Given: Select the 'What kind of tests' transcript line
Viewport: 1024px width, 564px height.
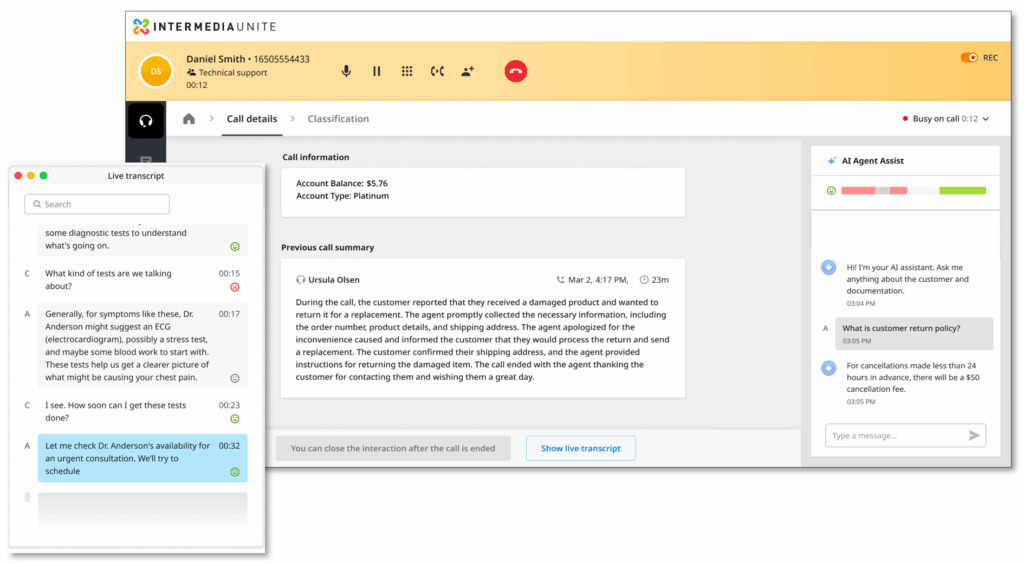Looking at the screenshot, I should coord(142,280).
